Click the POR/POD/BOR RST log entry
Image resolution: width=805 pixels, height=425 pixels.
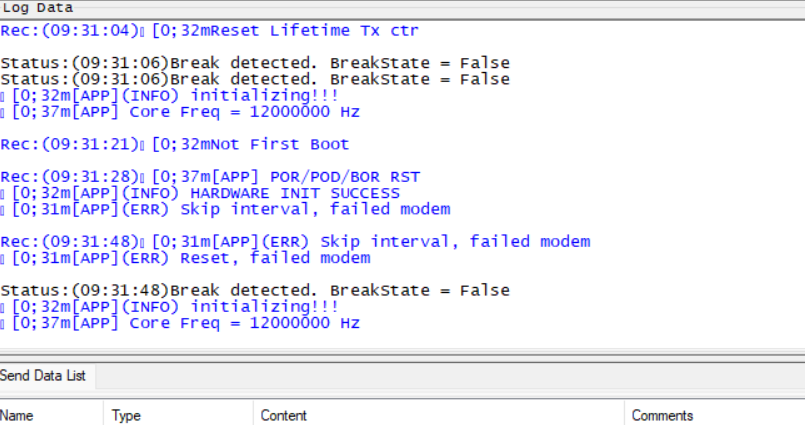tap(210, 177)
